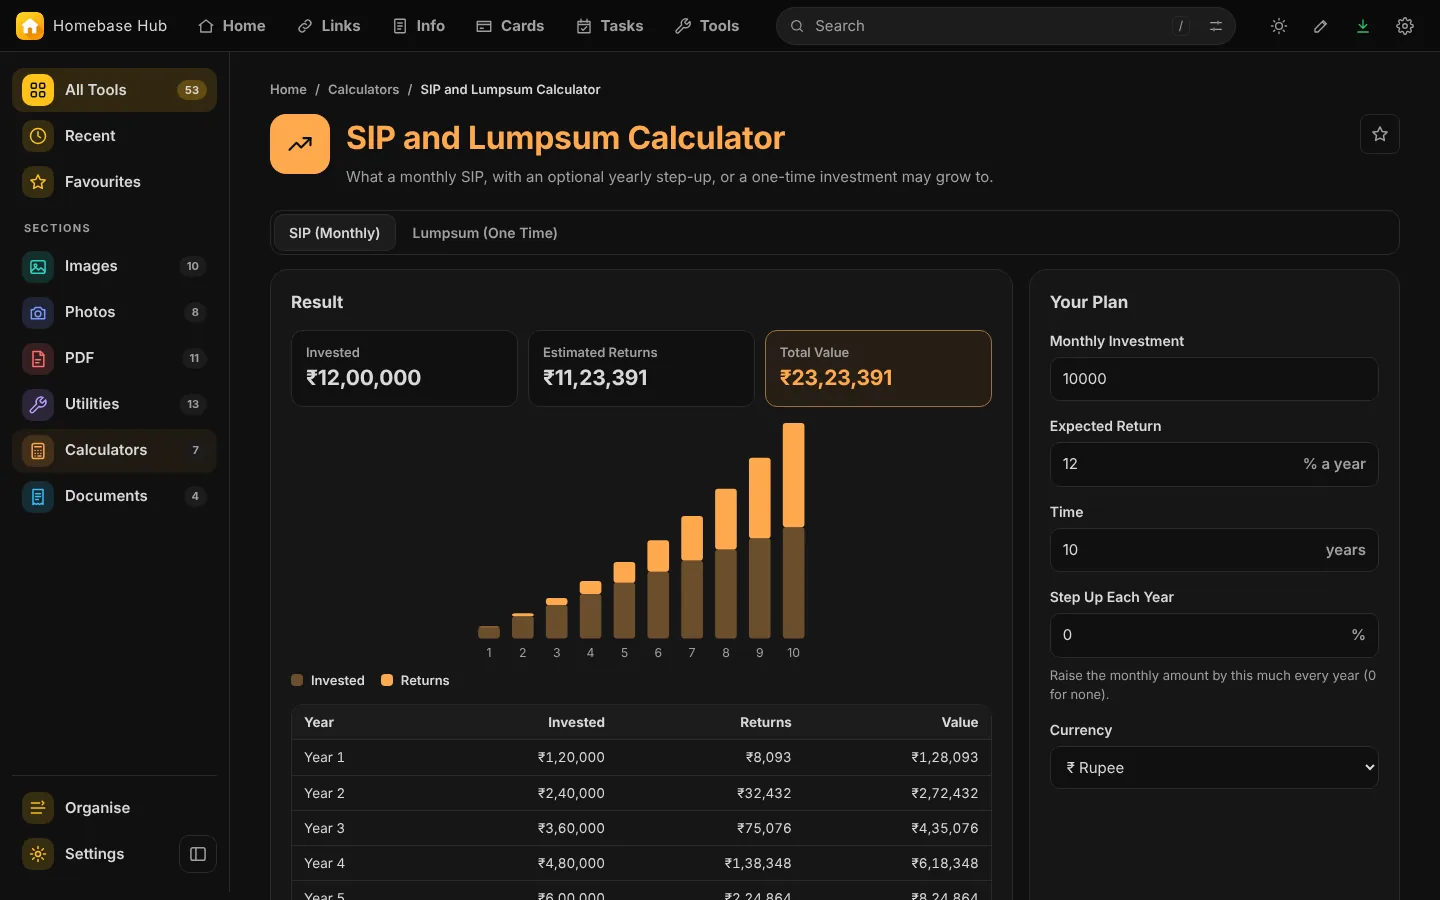1440x900 pixels.
Task: Click the Settings sun icon in sidebar
Action: [x=38, y=854]
